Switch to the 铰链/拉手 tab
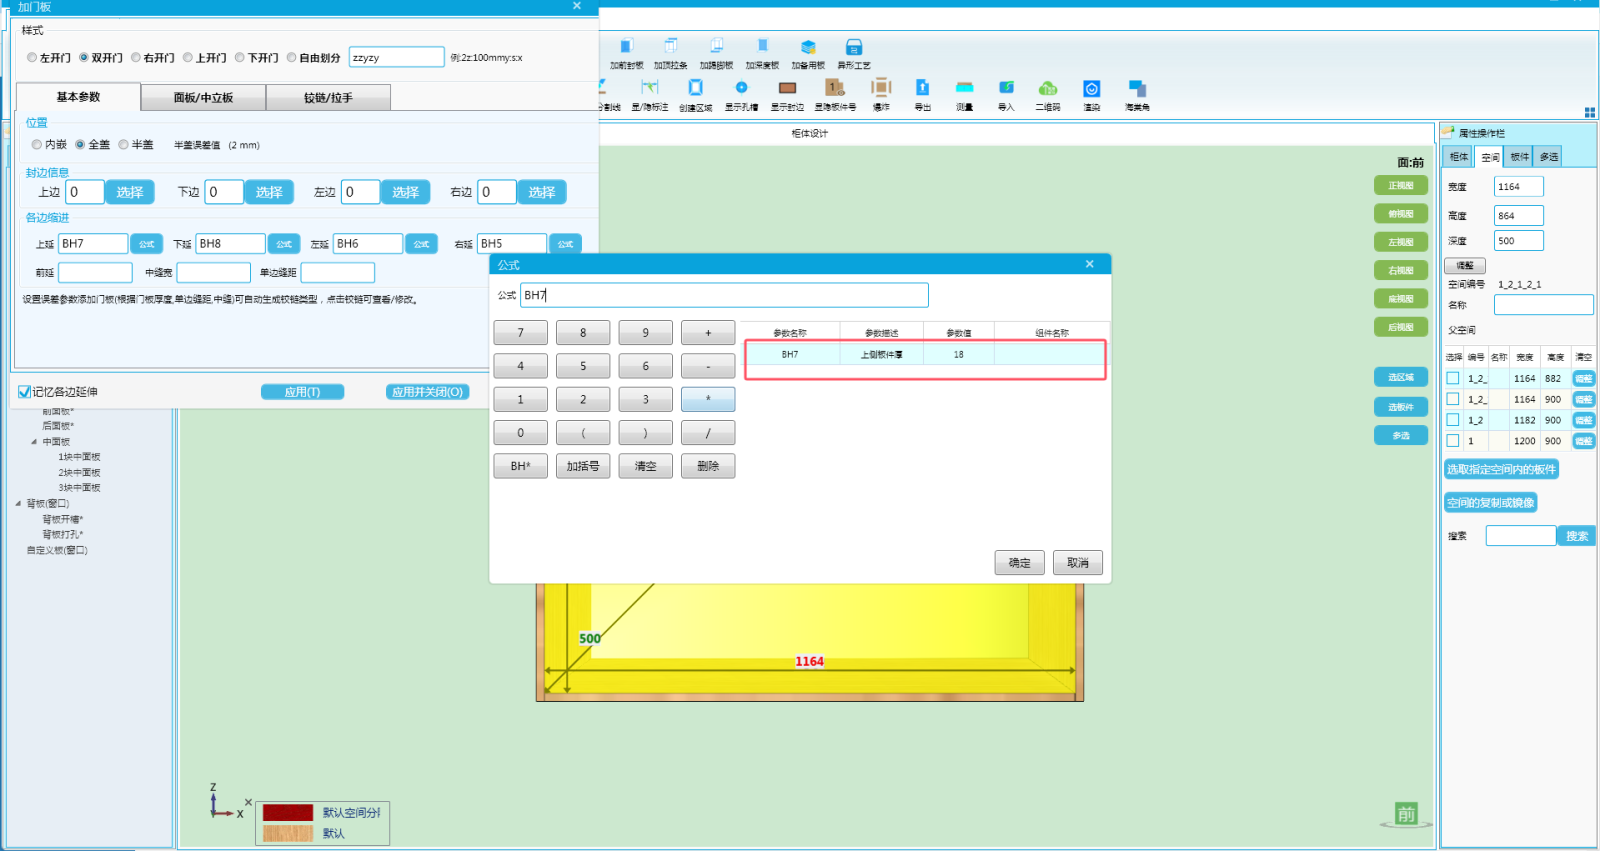This screenshot has height=851, width=1600. tap(328, 97)
